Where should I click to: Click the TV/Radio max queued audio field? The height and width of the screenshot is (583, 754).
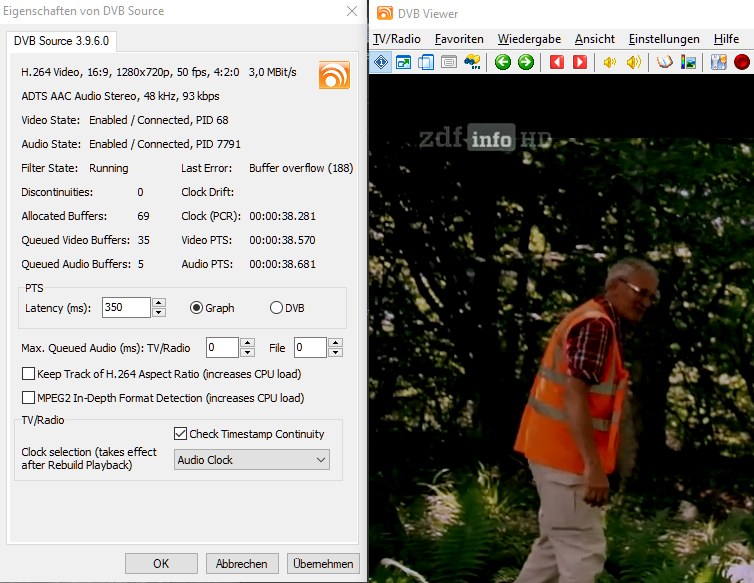(222, 347)
